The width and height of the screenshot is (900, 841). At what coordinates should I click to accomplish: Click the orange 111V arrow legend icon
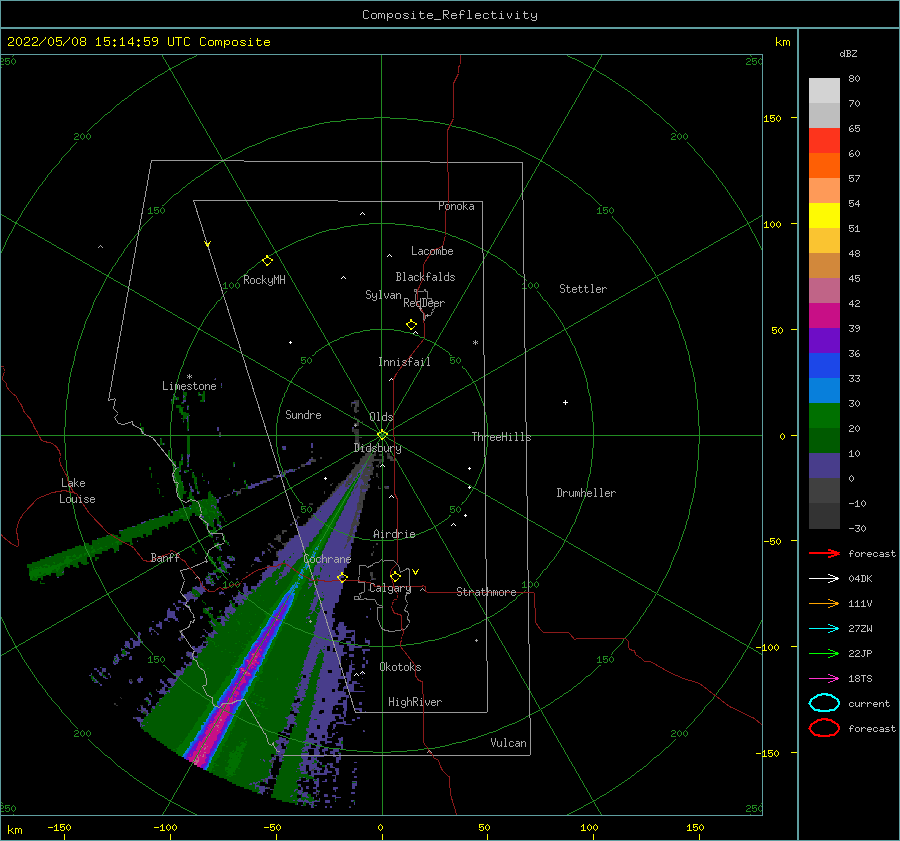point(824,603)
